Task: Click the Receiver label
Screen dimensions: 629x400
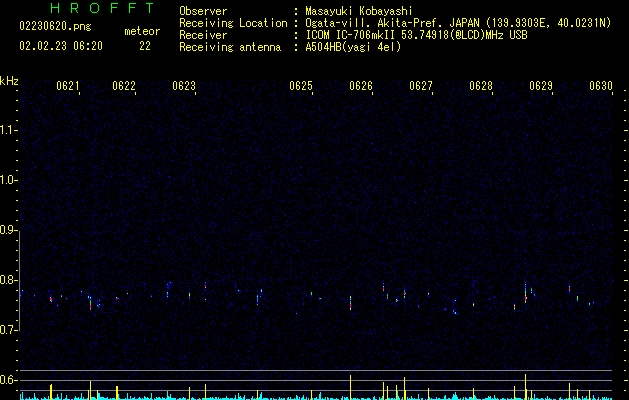Action: tap(203, 35)
